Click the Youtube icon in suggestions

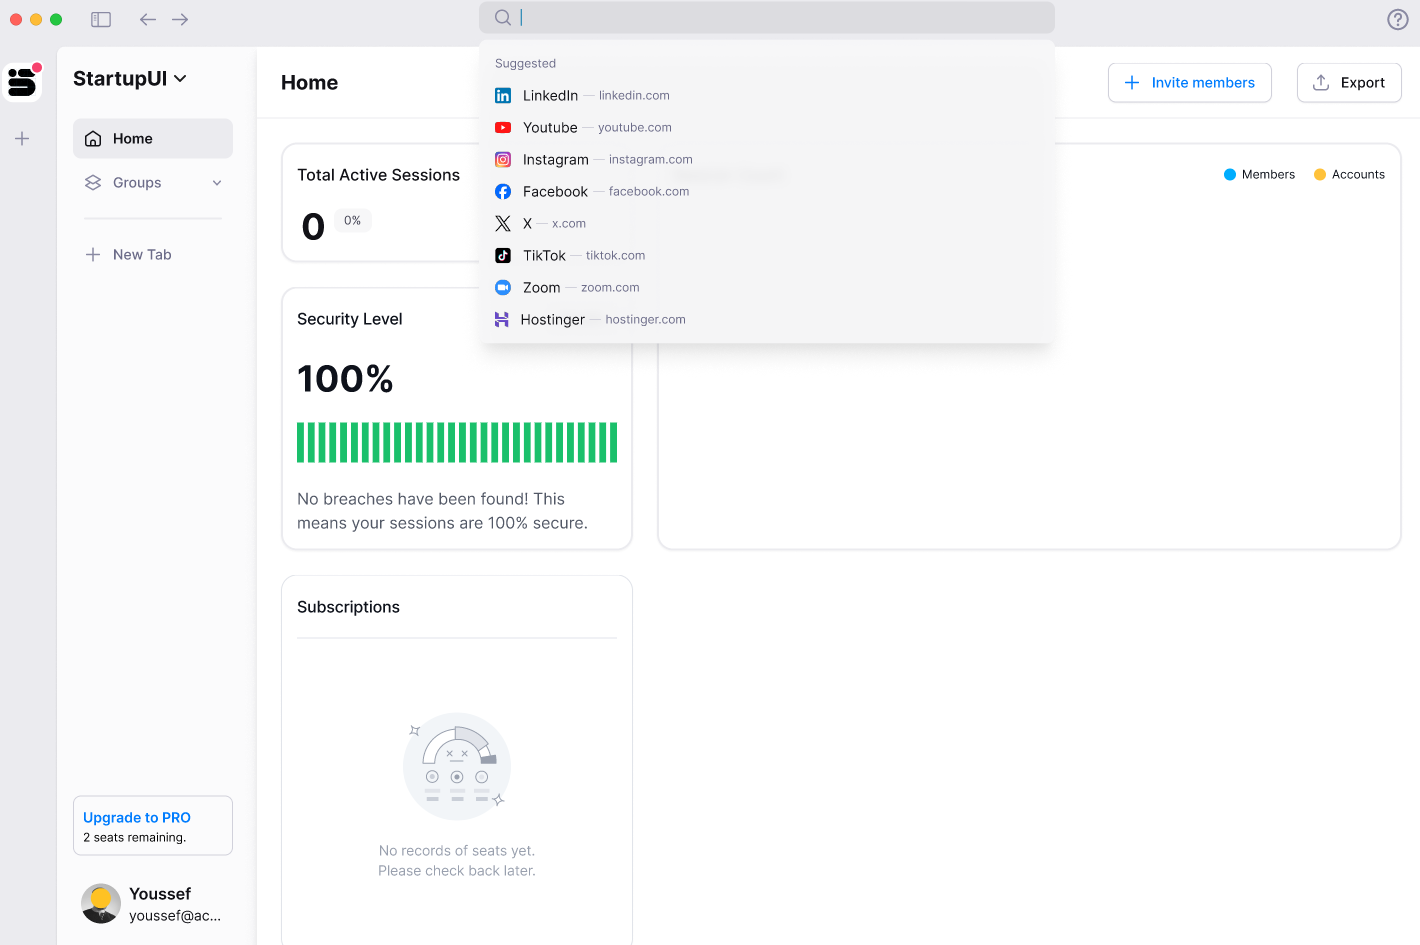[x=503, y=127]
